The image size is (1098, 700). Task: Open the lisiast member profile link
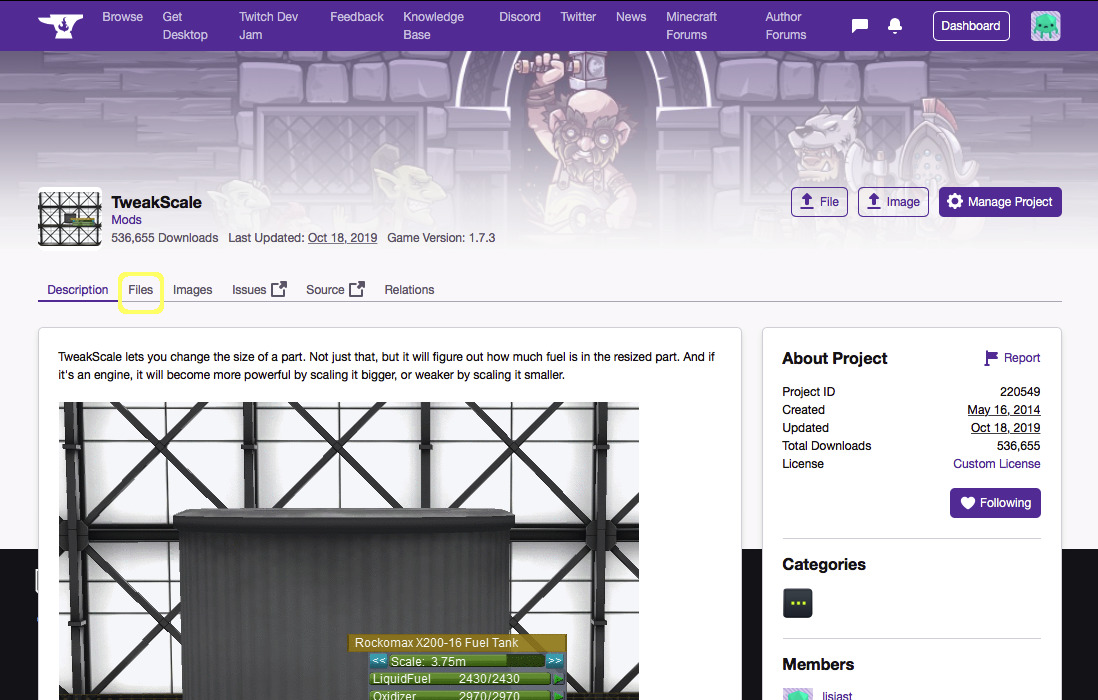coord(837,695)
